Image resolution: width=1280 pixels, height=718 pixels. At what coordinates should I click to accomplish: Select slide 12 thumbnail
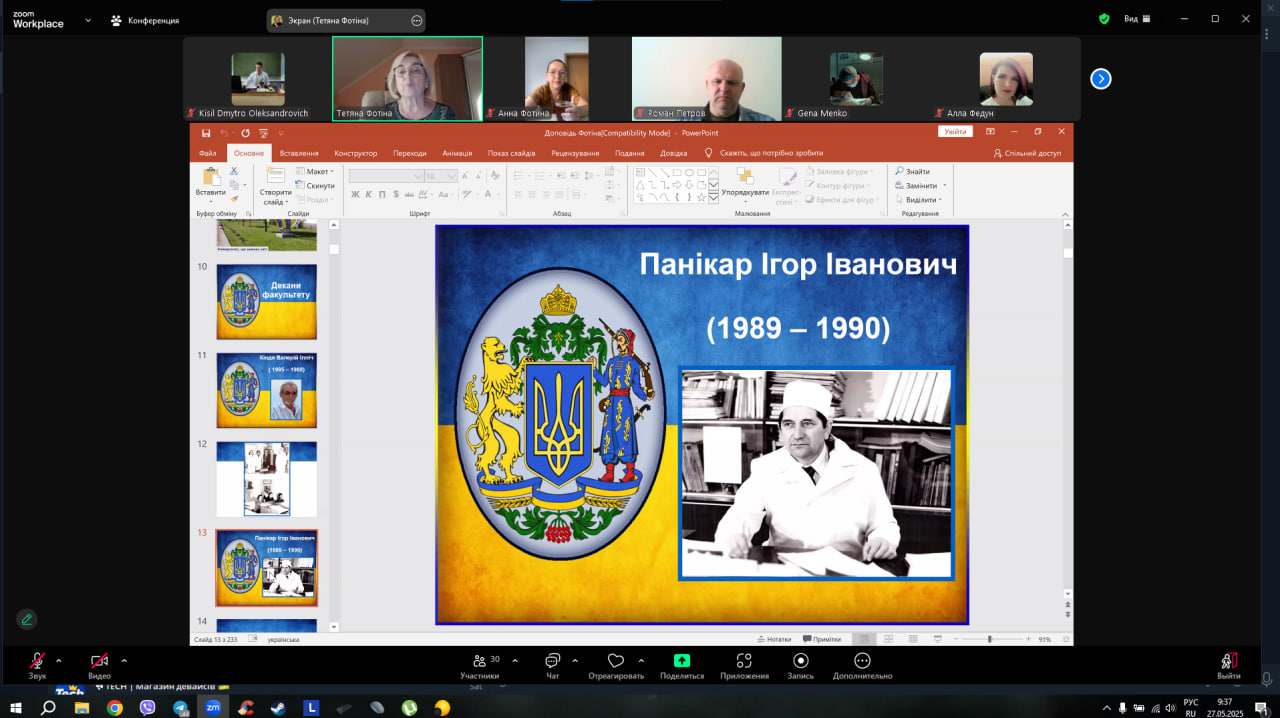(x=267, y=479)
